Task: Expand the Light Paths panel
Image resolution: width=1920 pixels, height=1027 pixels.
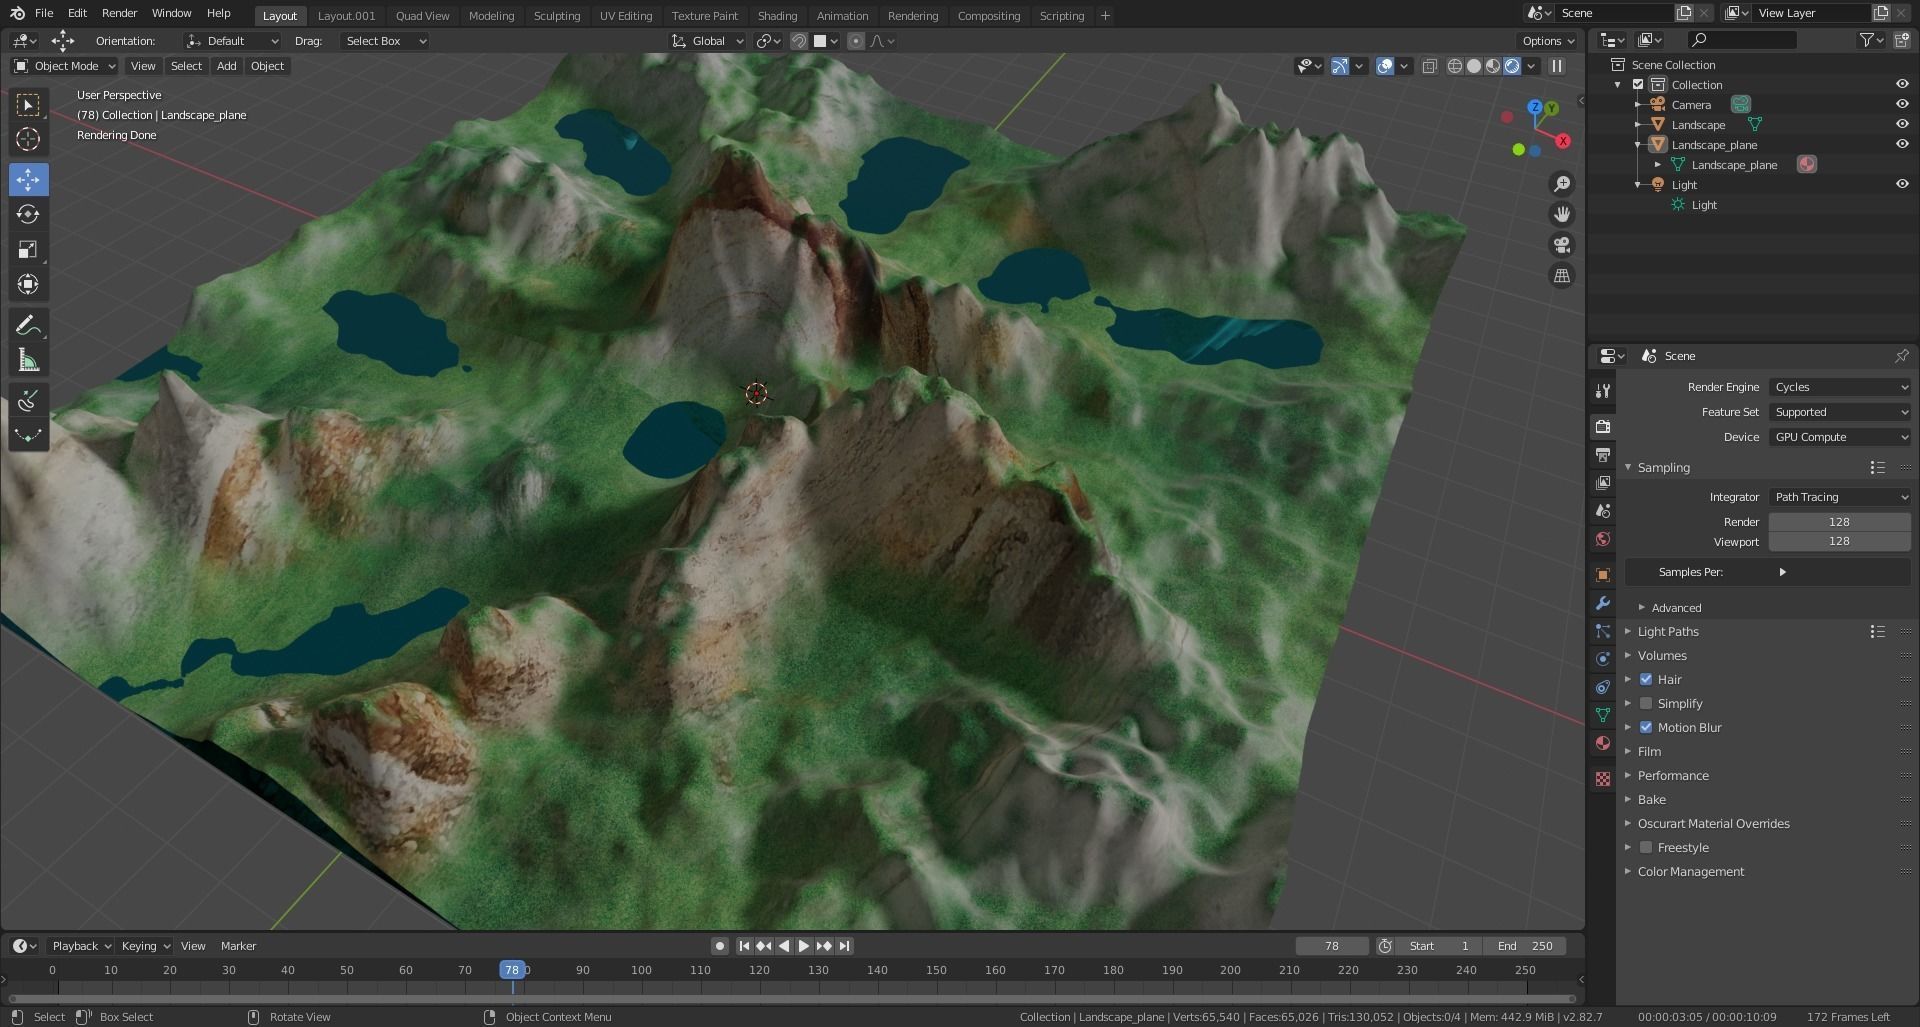Action: tap(1667, 632)
